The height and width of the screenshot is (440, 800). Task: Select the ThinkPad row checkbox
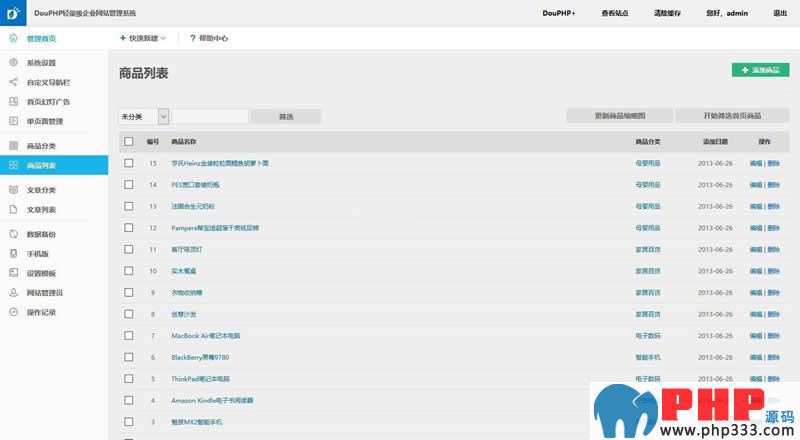(129, 379)
